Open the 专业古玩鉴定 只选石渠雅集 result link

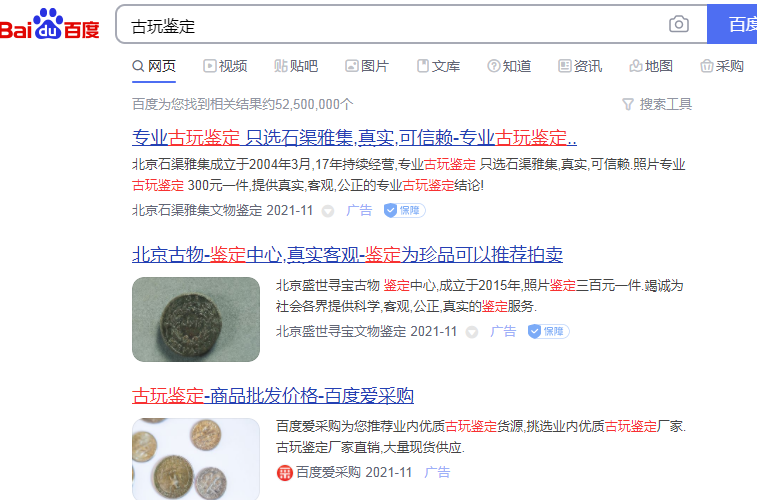coord(354,138)
